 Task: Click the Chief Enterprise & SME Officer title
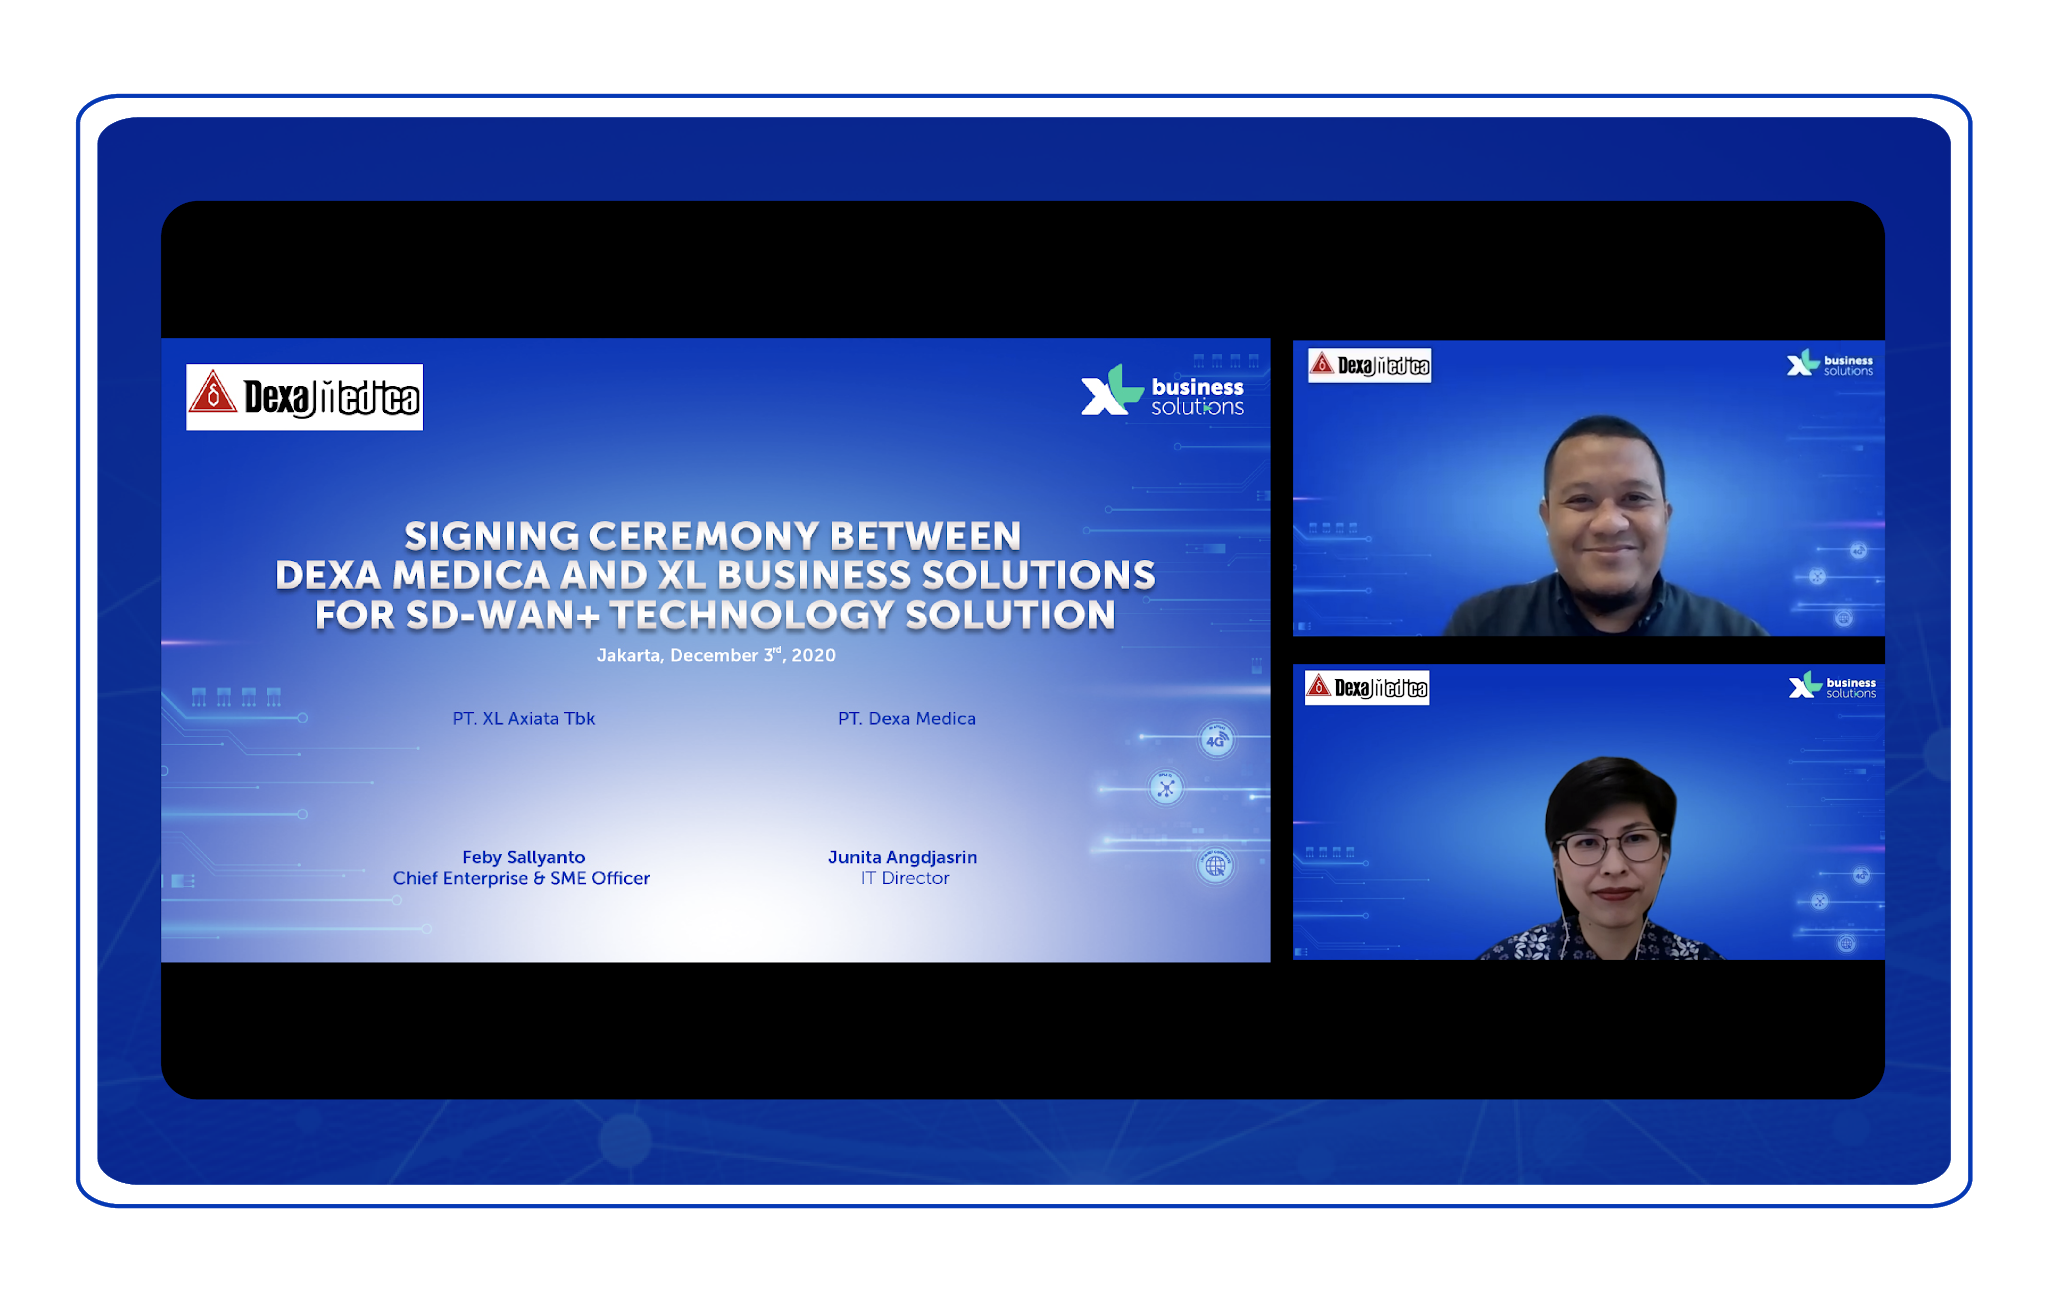[x=521, y=878]
